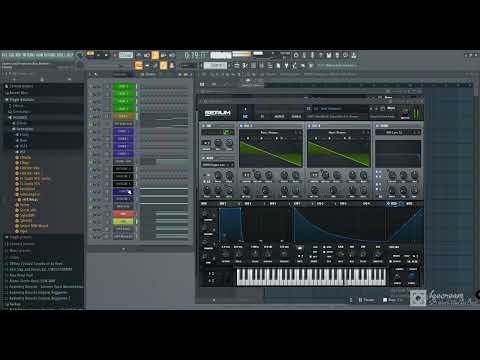480x360 pixels.
Task: Start playback with the transport Play button
Action: coord(98,55)
